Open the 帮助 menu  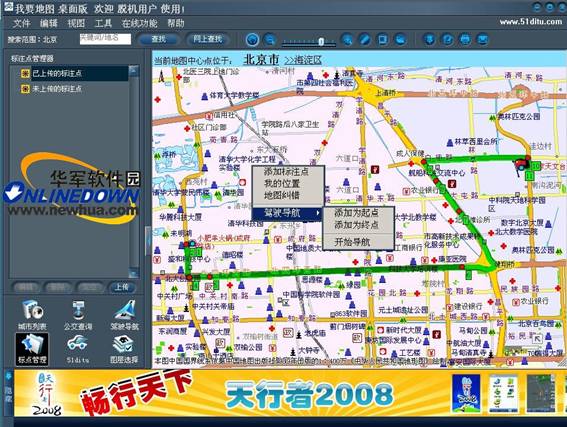(x=176, y=24)
